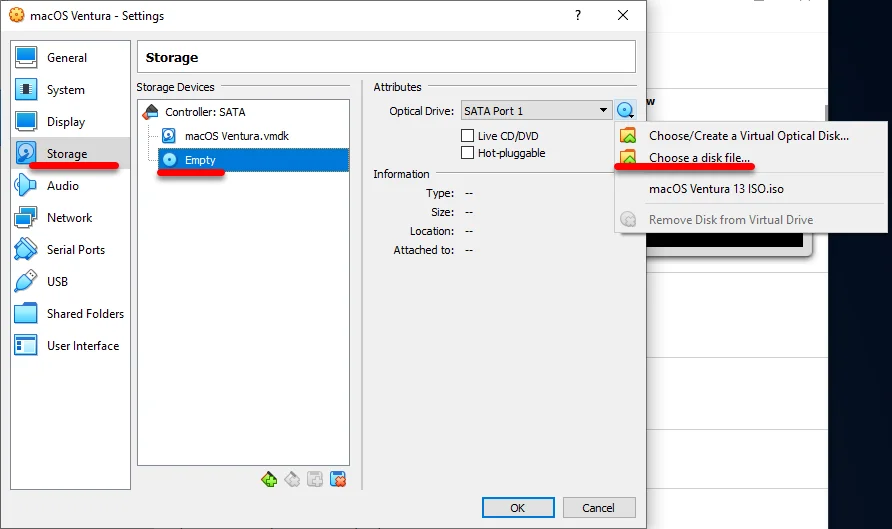This screenshot has width=892, height=529.
Task: Click the Empty optical drive disc icon
Action: [170, 160]
